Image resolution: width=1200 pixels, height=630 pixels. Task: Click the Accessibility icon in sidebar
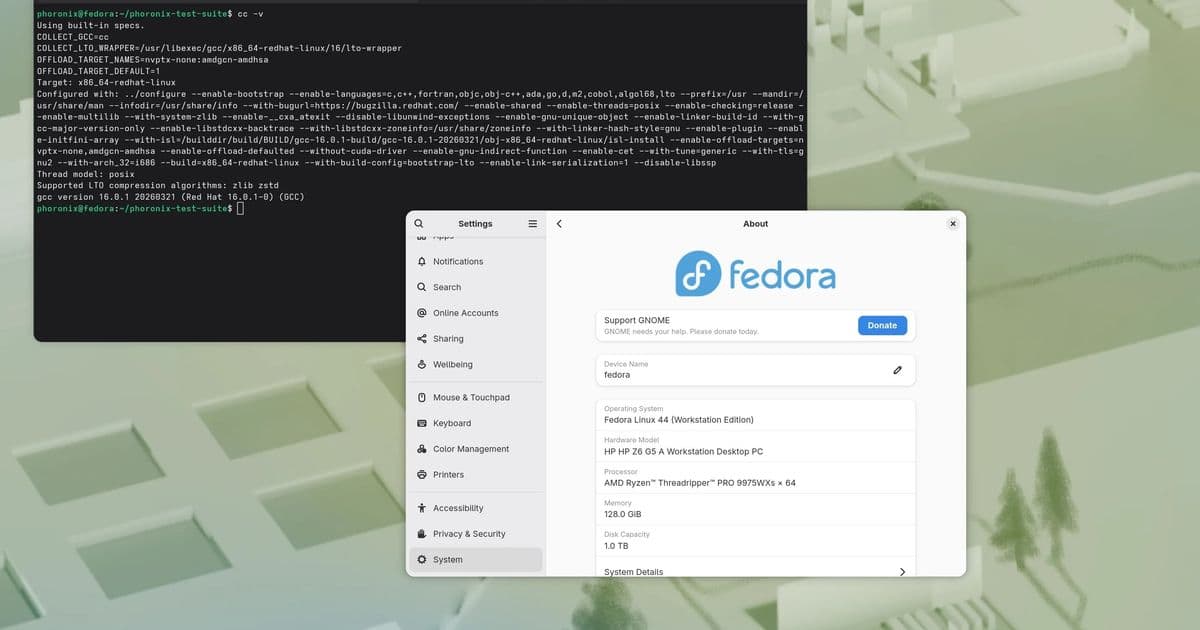pyautogui.click(x=422, y=508)
